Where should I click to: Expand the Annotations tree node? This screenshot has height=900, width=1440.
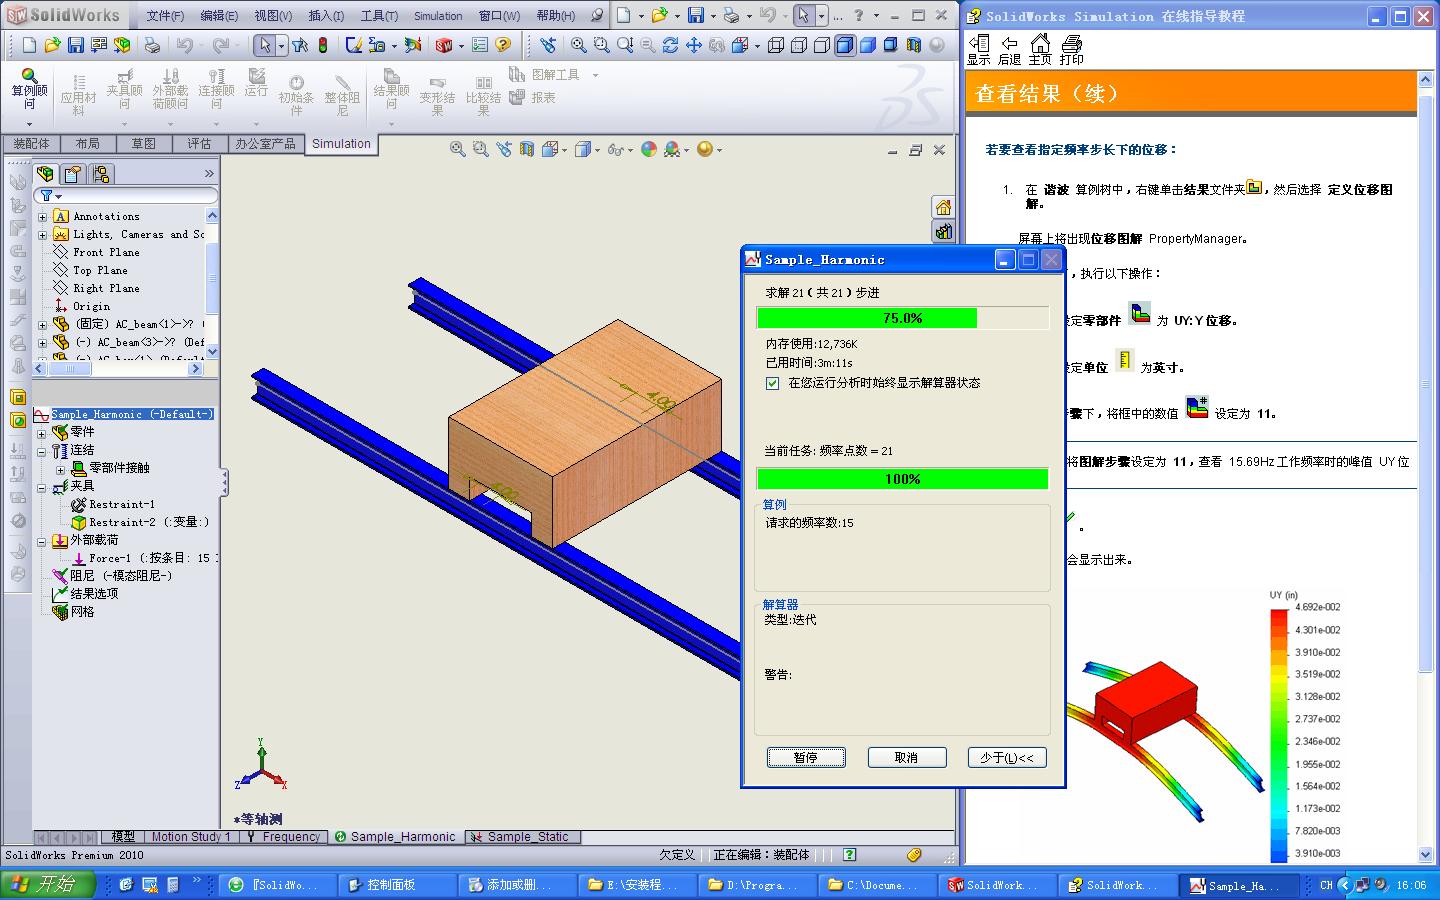[43, 216]
